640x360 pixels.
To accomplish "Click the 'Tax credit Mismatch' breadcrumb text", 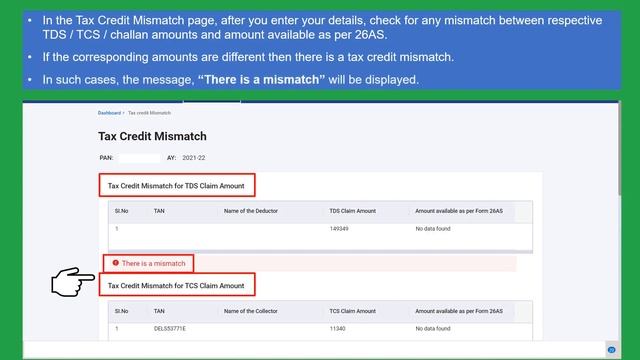I will pyautogui.click(x=149, y=113).
